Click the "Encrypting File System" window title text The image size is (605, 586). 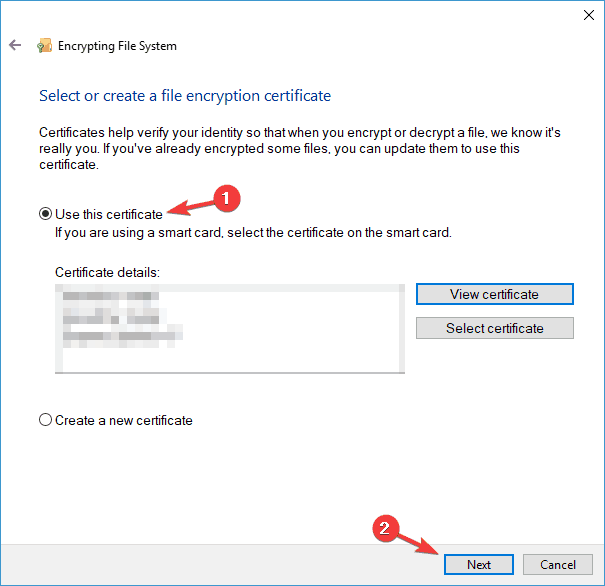[x=119, y=46]
